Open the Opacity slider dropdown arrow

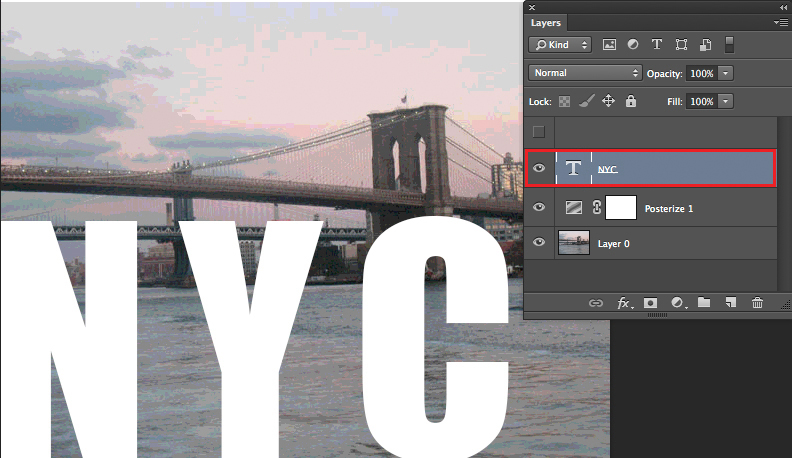726,73
